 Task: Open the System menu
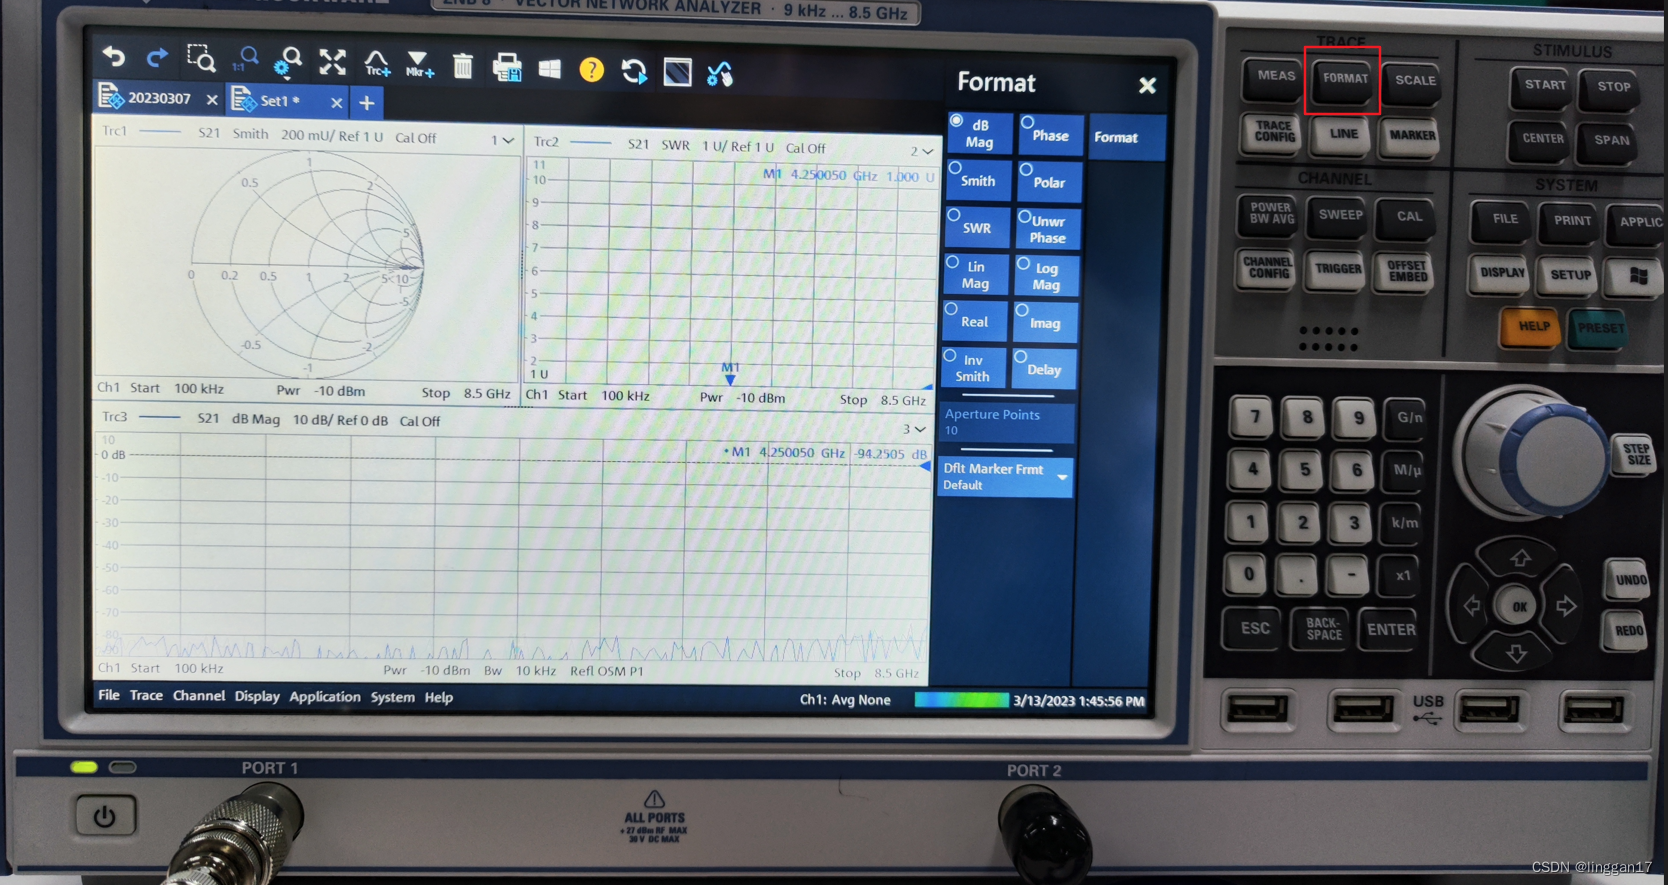tap(392, 697)
